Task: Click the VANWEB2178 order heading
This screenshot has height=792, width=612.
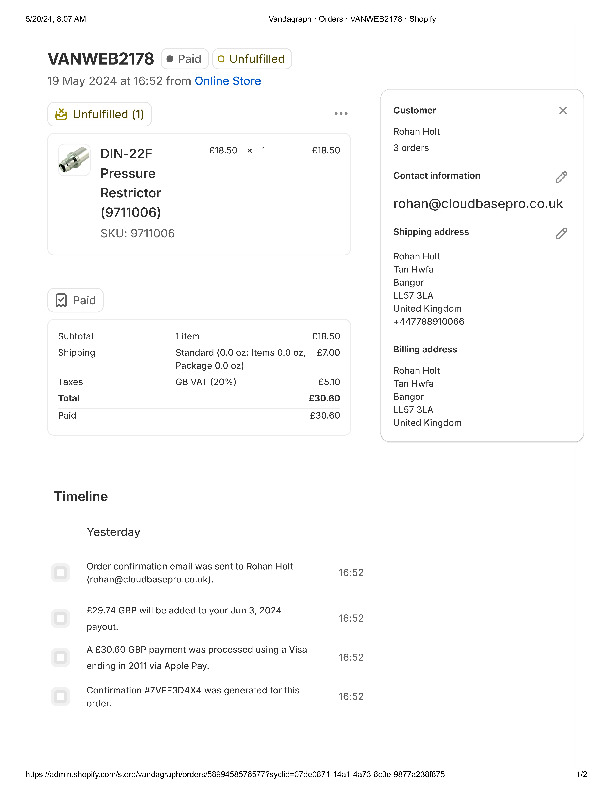Action: pyautogui.click(x=101, y=59)
